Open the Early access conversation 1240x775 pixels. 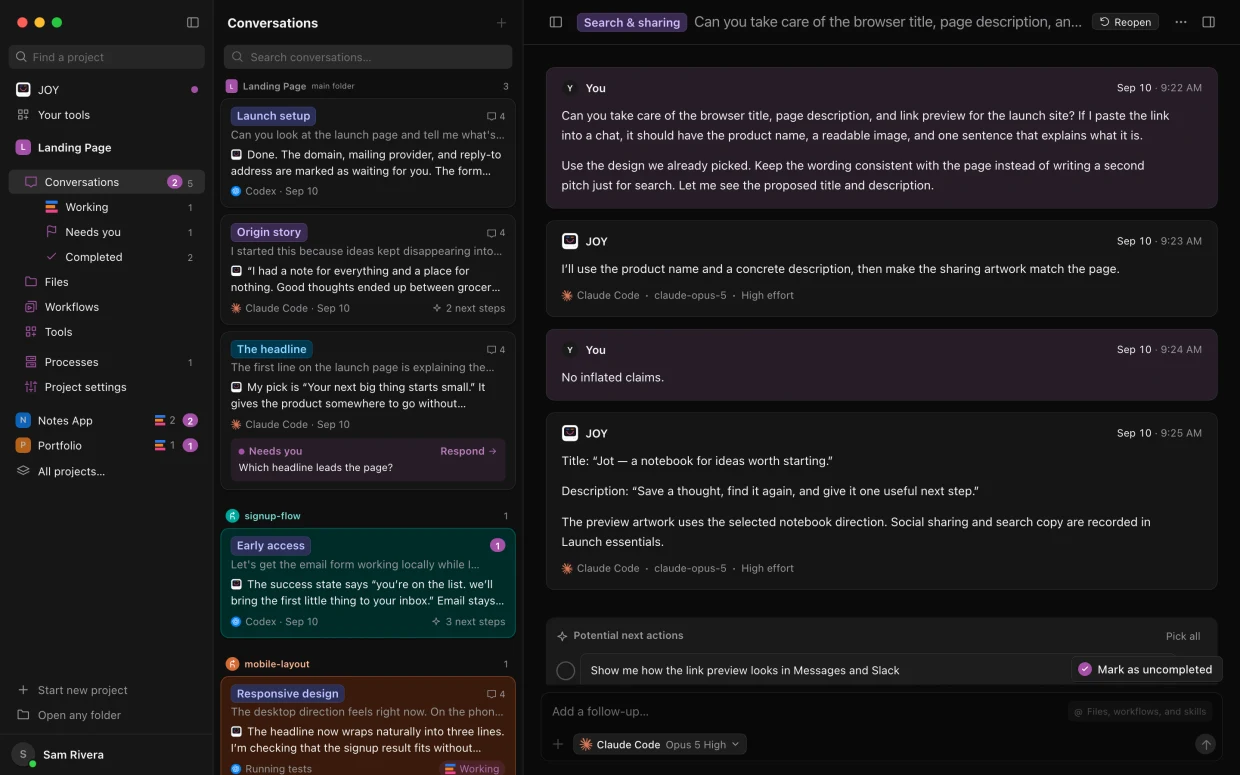(x=368, y=583)
